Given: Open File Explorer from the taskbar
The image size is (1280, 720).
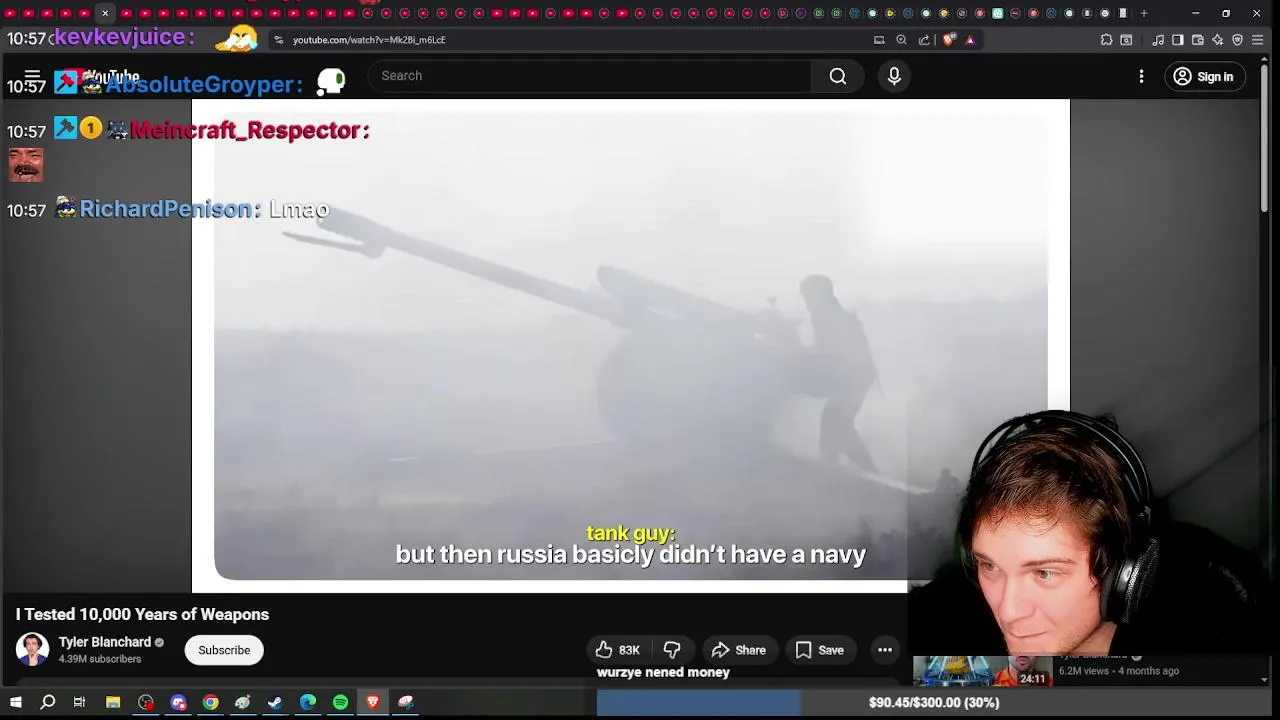Looking at the screenshot, I should (113, 702).
